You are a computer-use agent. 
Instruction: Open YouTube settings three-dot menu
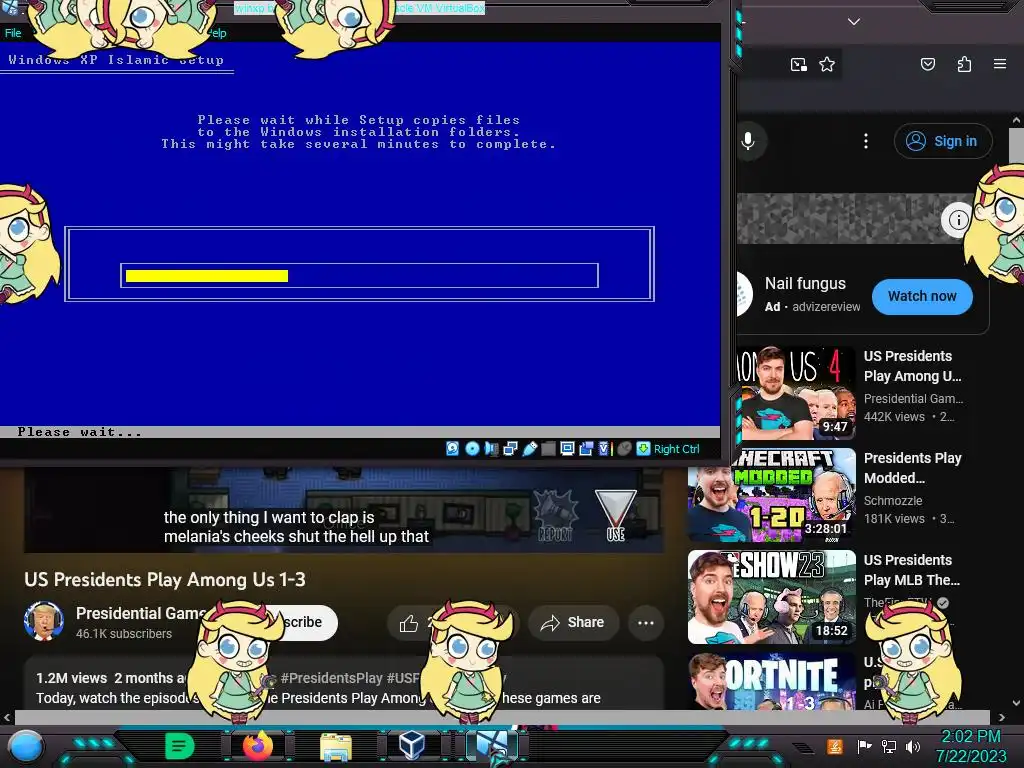[x=866, y=141]
